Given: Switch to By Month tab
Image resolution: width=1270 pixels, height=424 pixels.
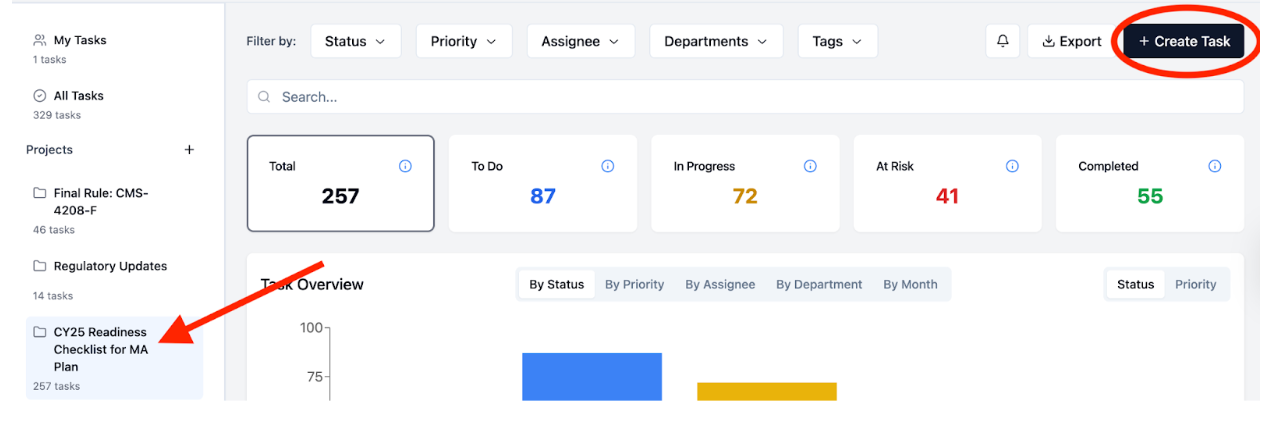Looking at the screenshot, I should (x=910, y=284).
